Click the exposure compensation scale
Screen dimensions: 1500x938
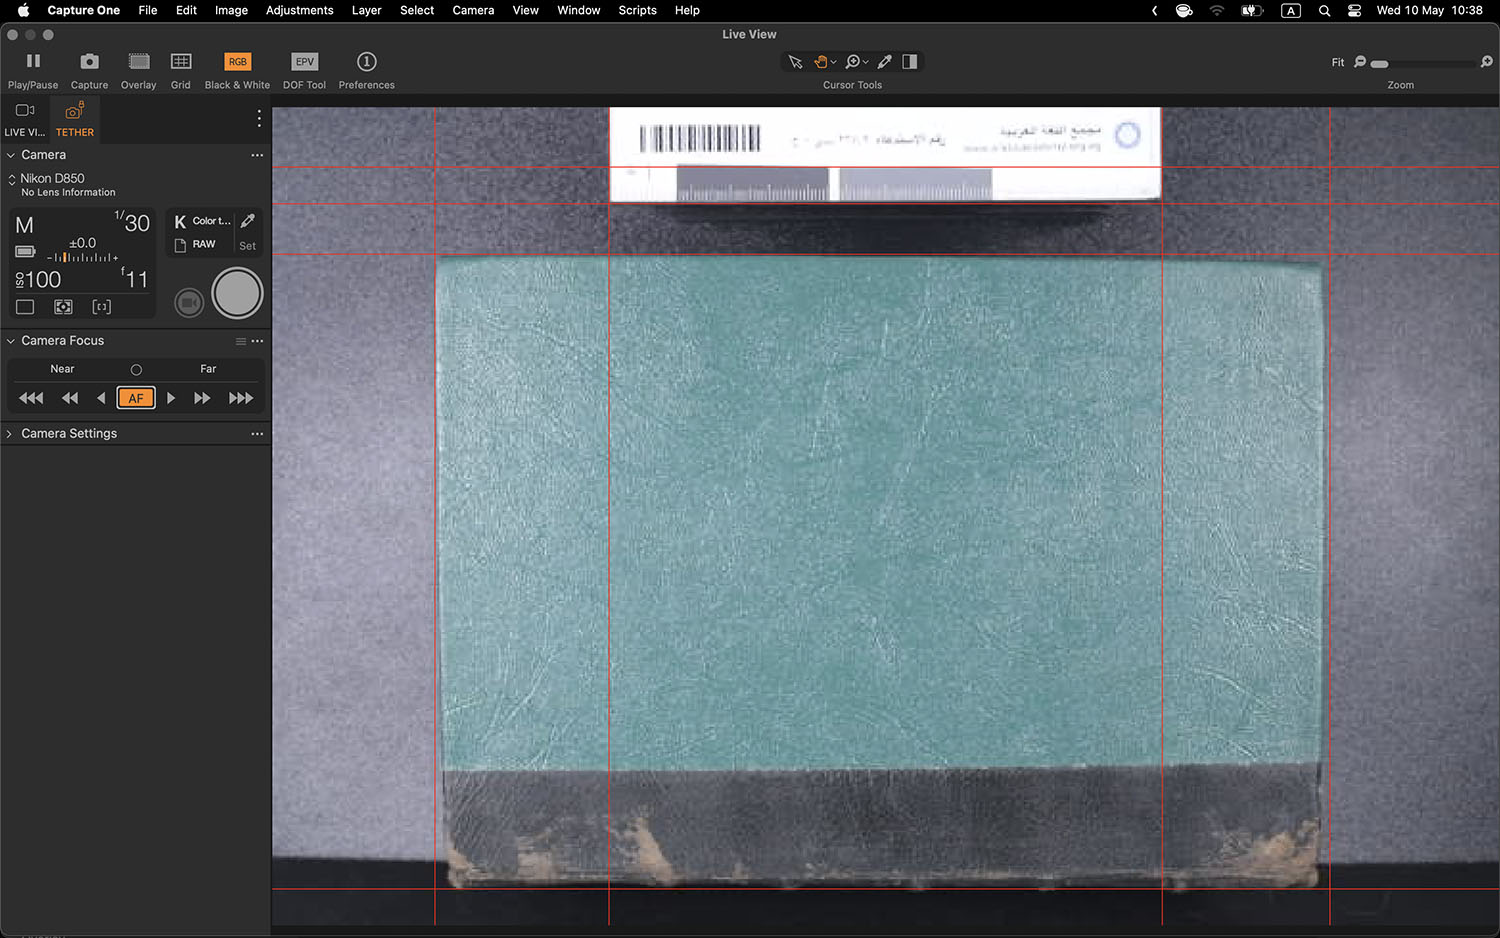[83, 257]
